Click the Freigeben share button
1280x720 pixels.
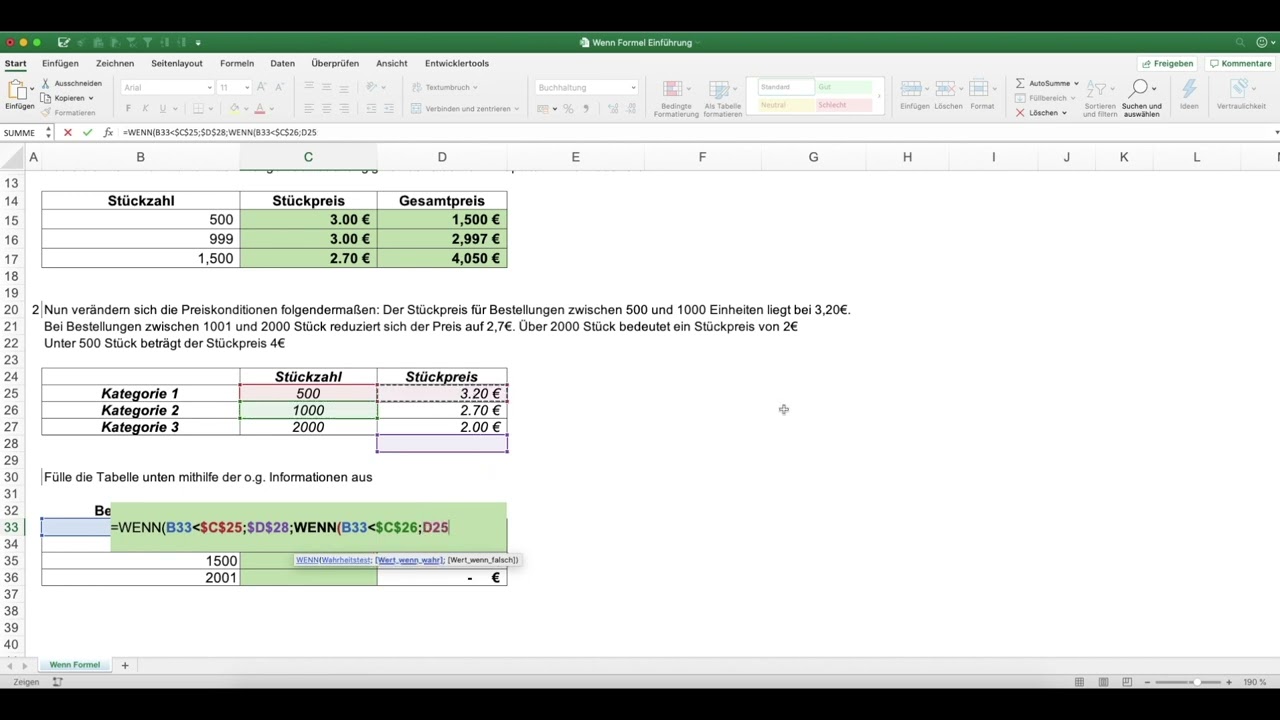click(1167, 63)
